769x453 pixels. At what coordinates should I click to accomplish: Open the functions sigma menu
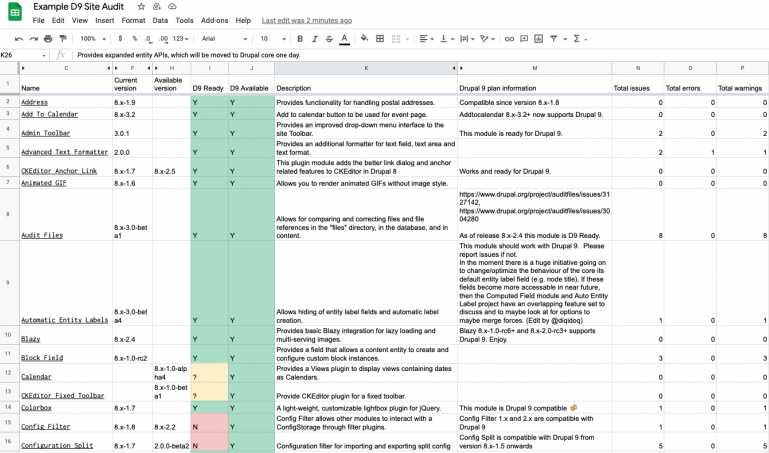coord(577,39)
